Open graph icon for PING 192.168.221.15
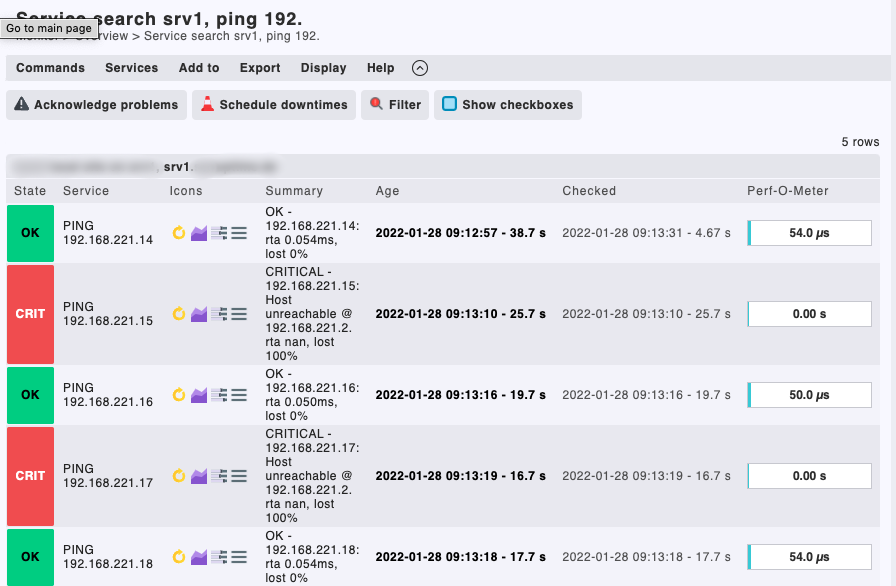Image resolution: width=896 pixels, height=586 pixels. tap(199, 314)
